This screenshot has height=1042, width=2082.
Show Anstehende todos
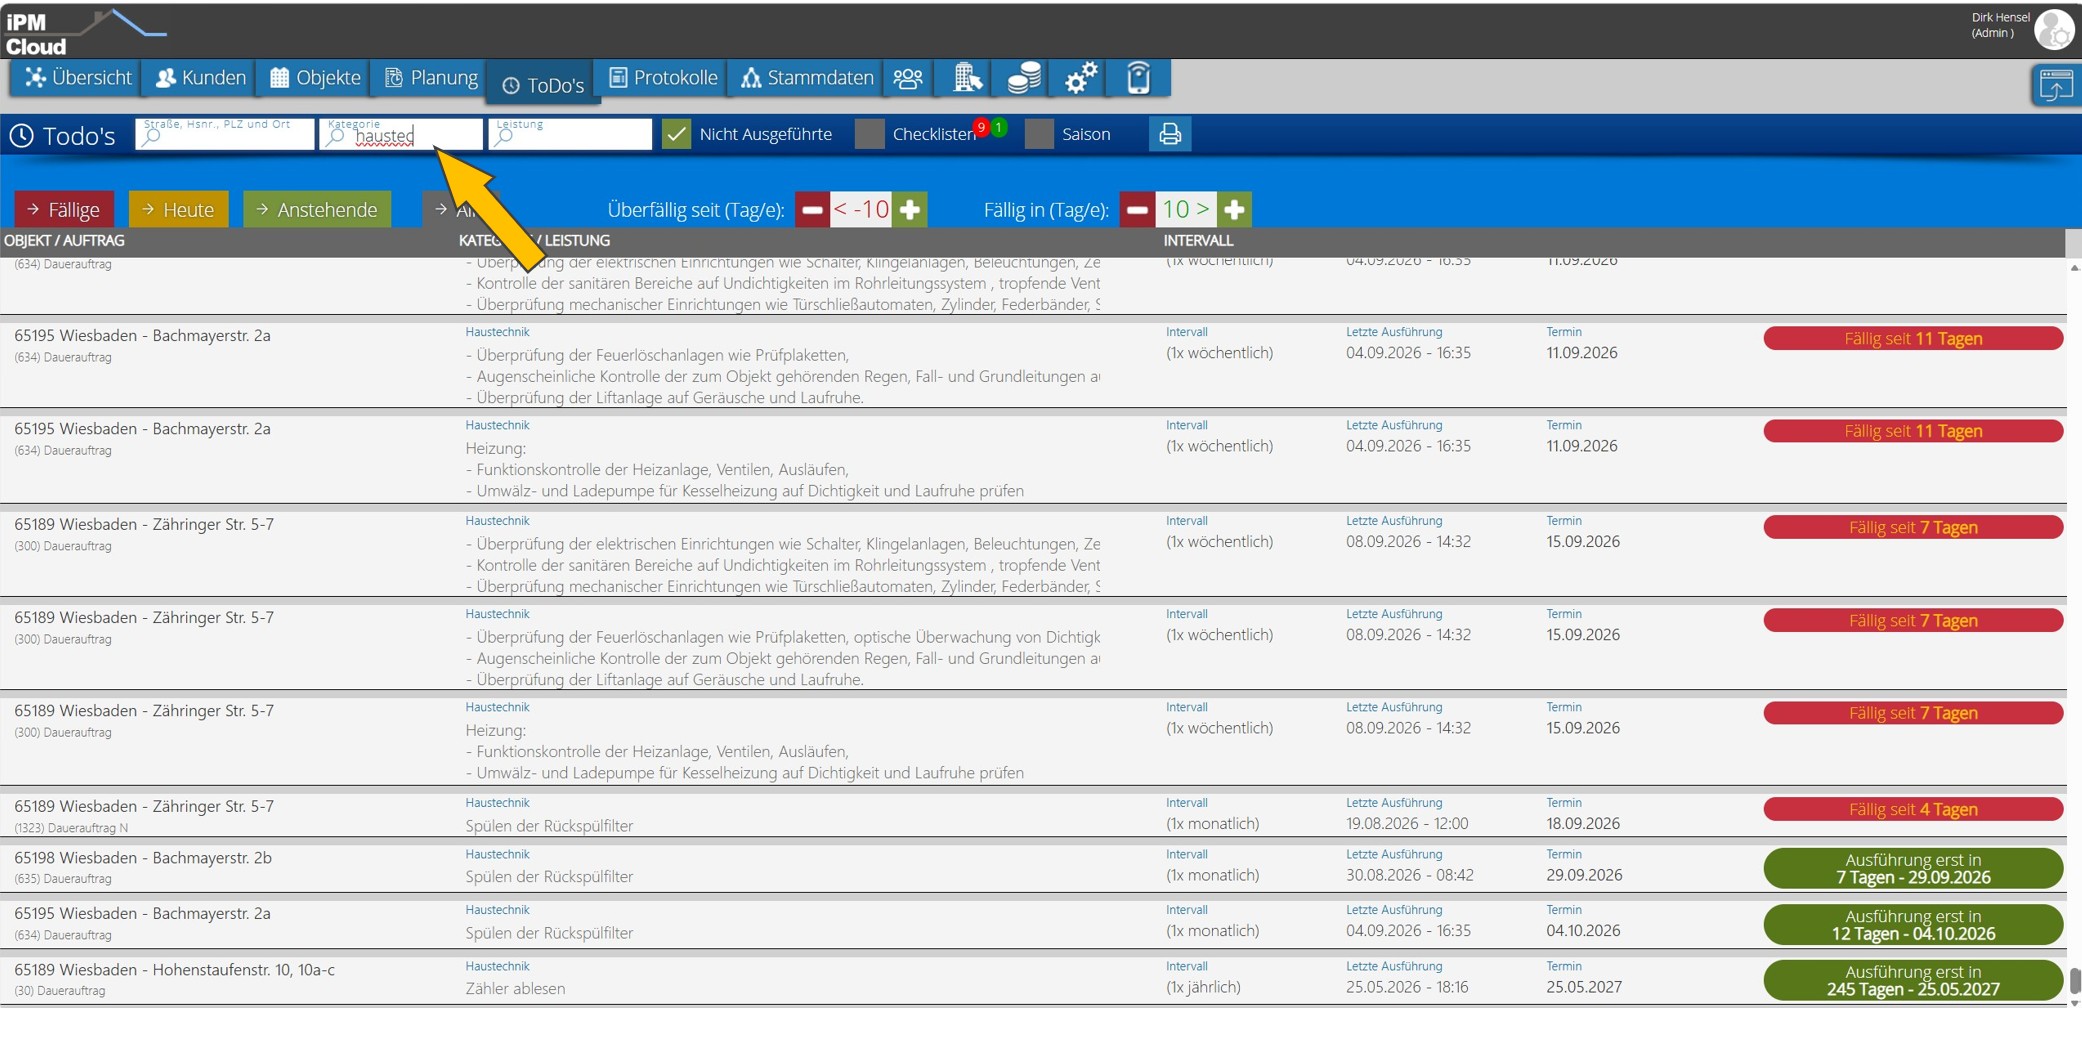coord(317,210)
